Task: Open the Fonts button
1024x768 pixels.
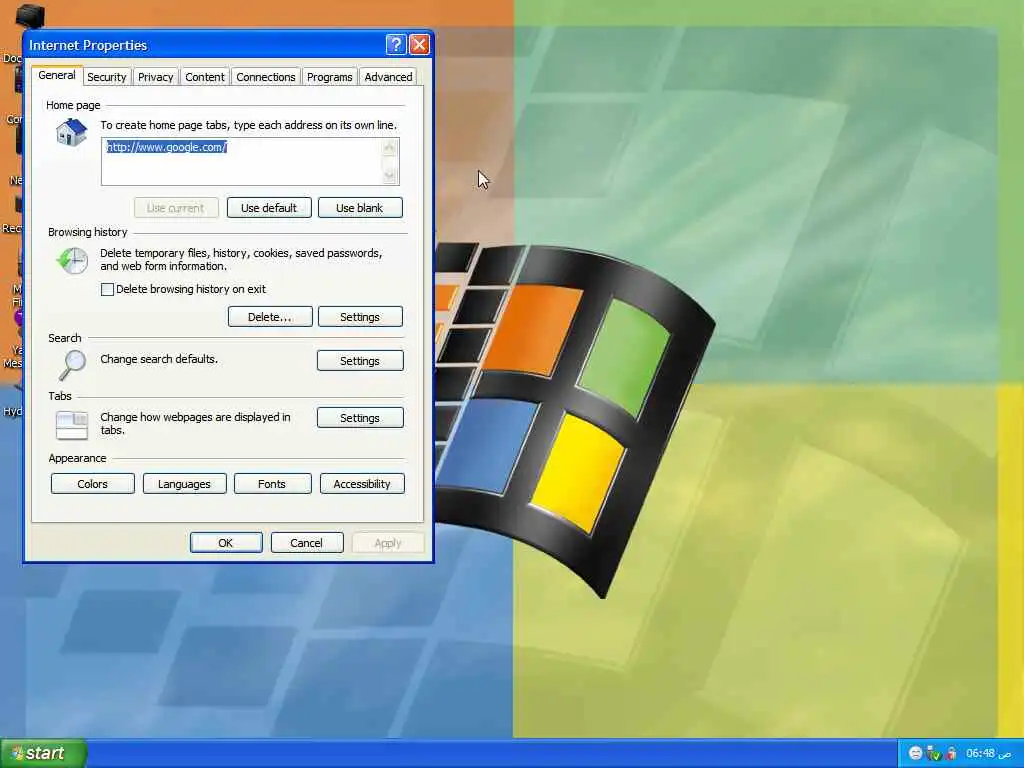Action: click(x=272, y=484)
